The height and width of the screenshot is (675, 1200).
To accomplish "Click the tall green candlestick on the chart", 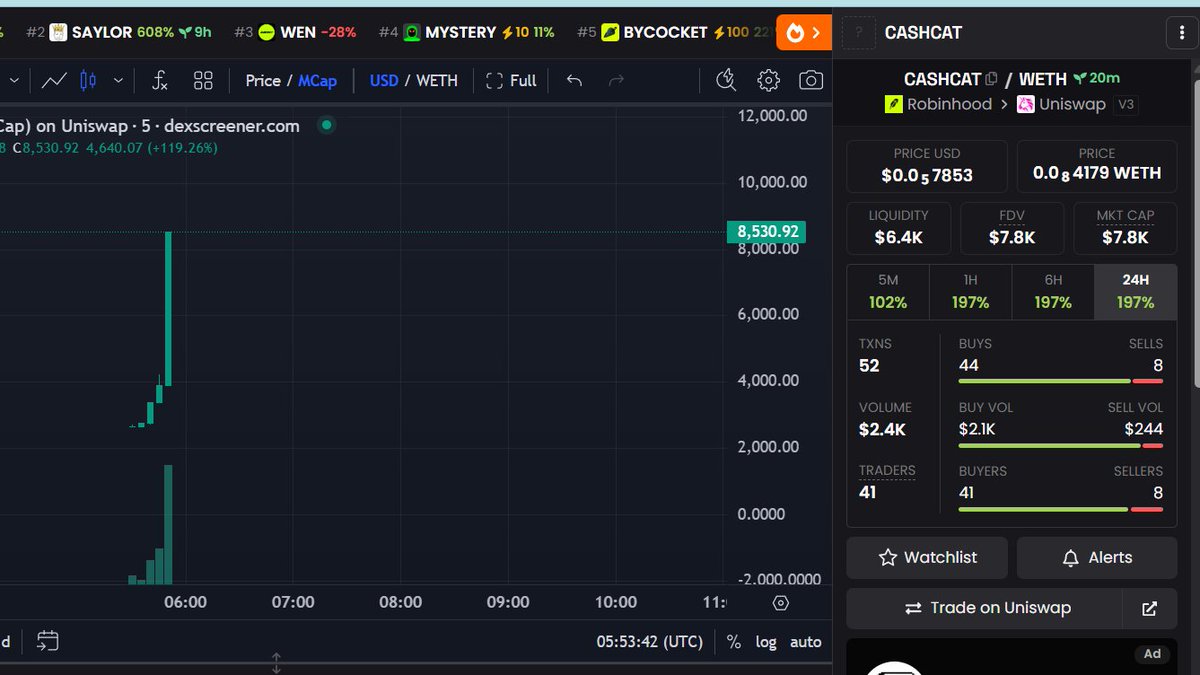I will tap(168, 308).
